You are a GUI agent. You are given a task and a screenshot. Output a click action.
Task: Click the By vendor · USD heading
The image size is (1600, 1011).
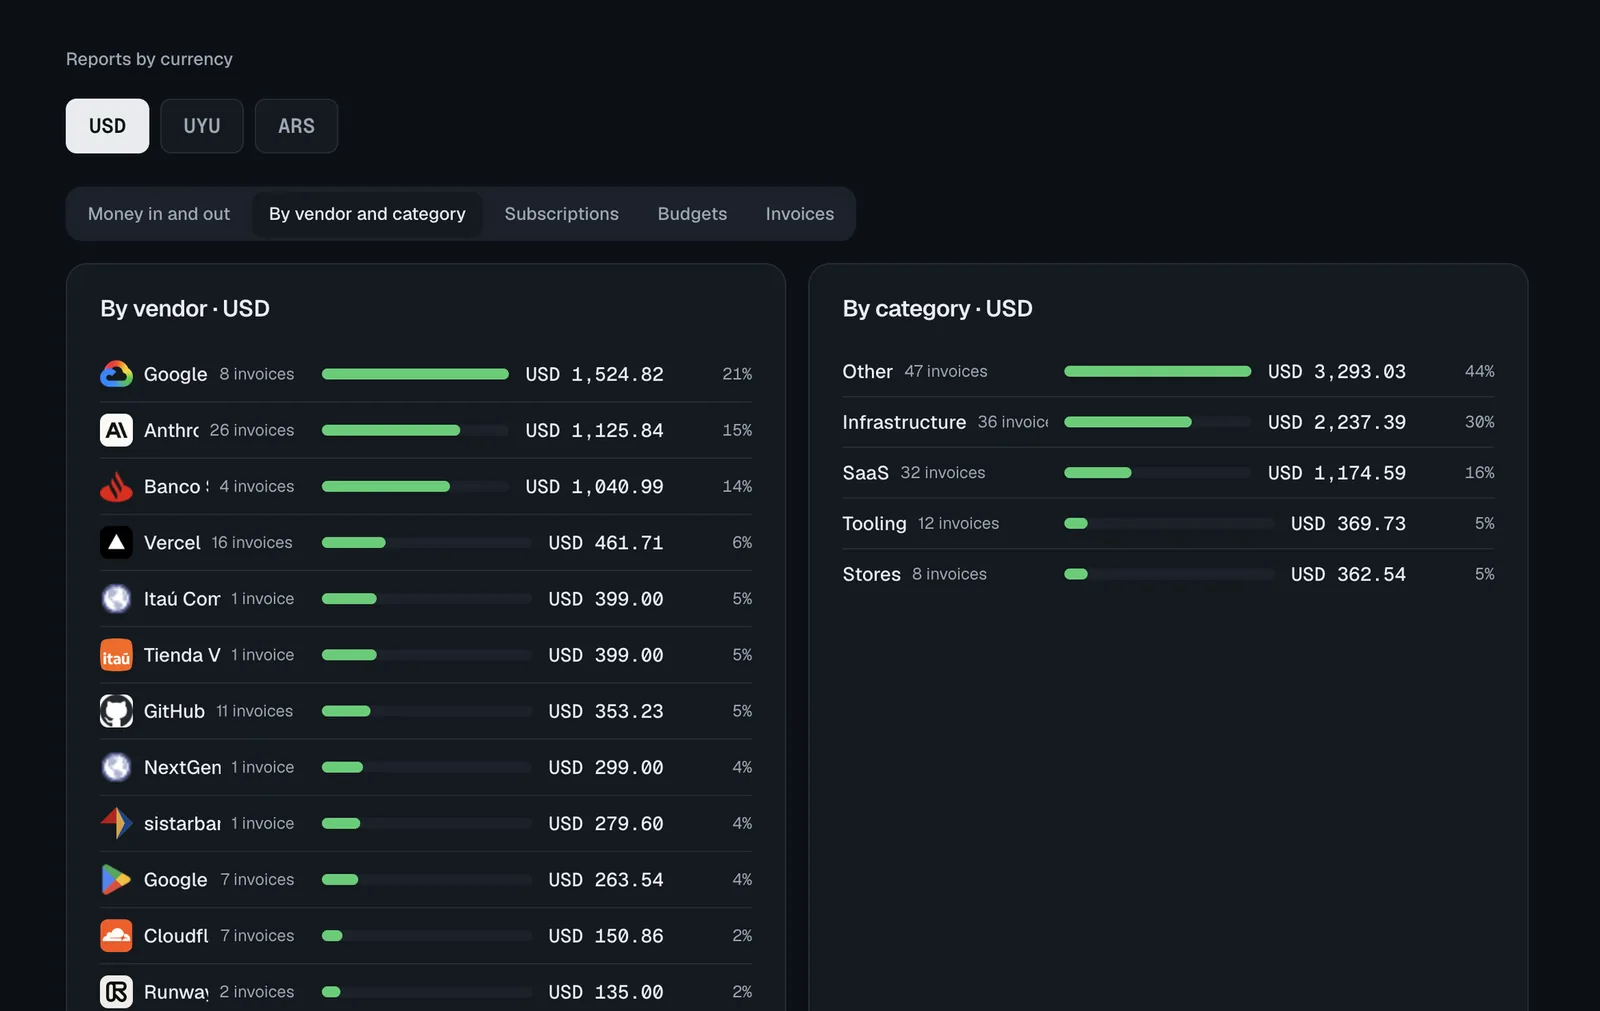coord(185,309)
